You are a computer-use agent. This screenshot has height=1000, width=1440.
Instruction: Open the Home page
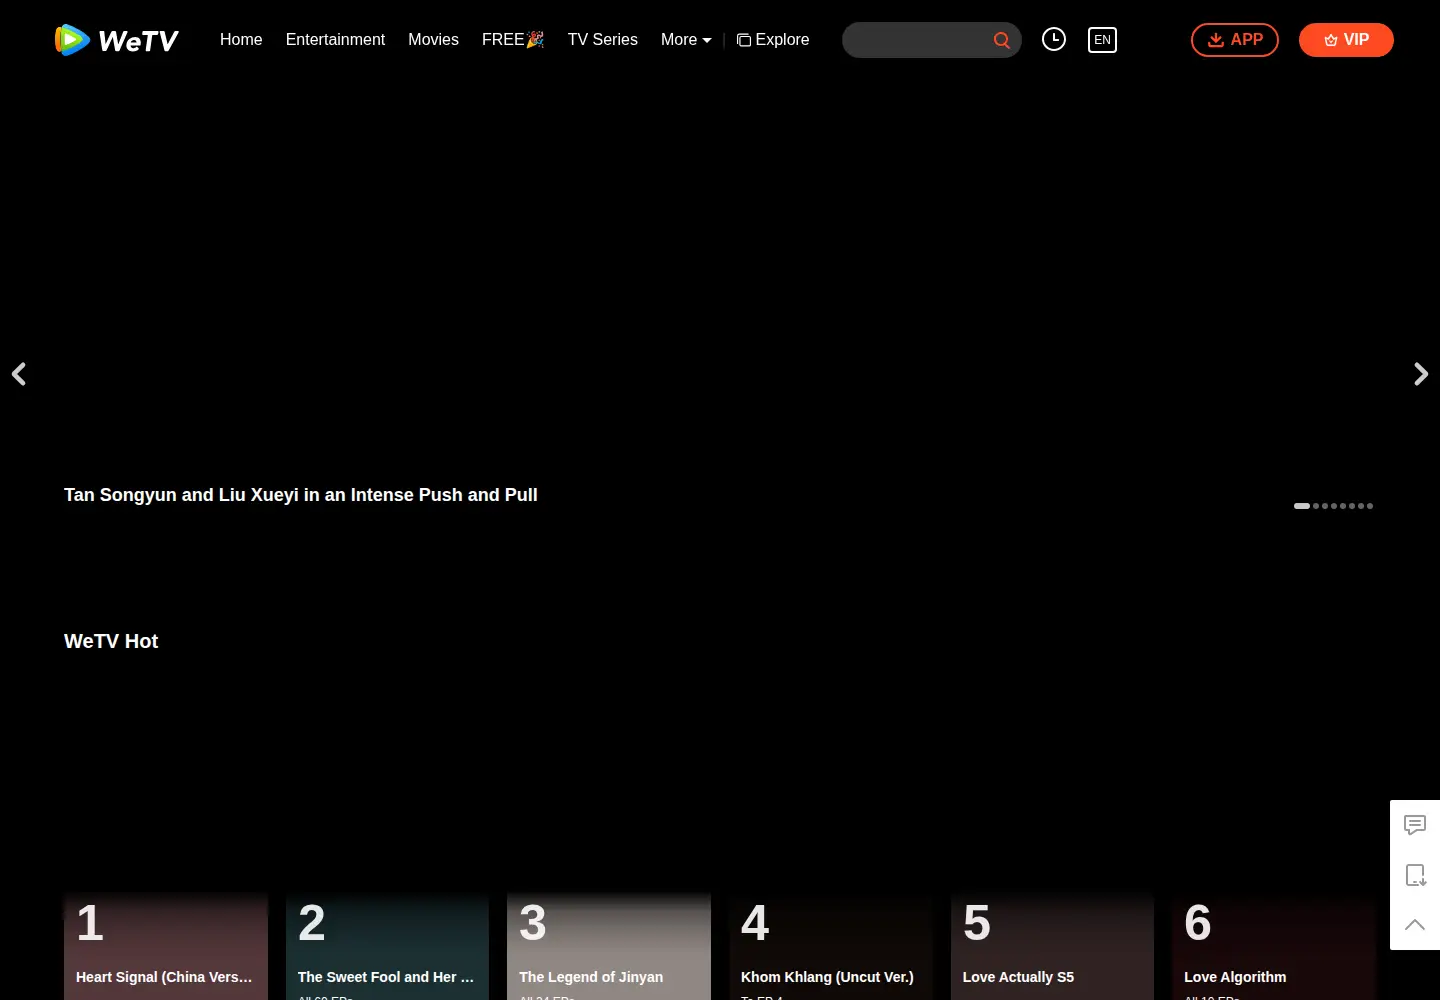(x=241, y=40)
